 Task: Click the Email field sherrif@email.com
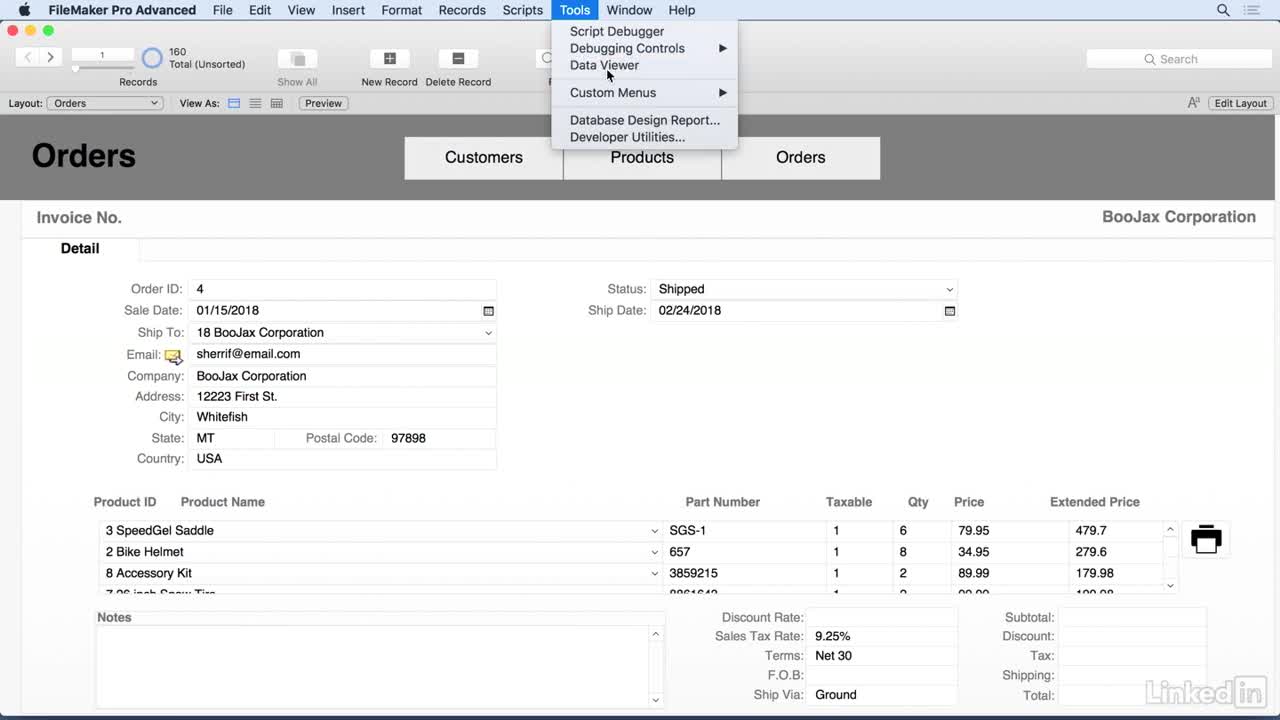(x=342, y=354)
